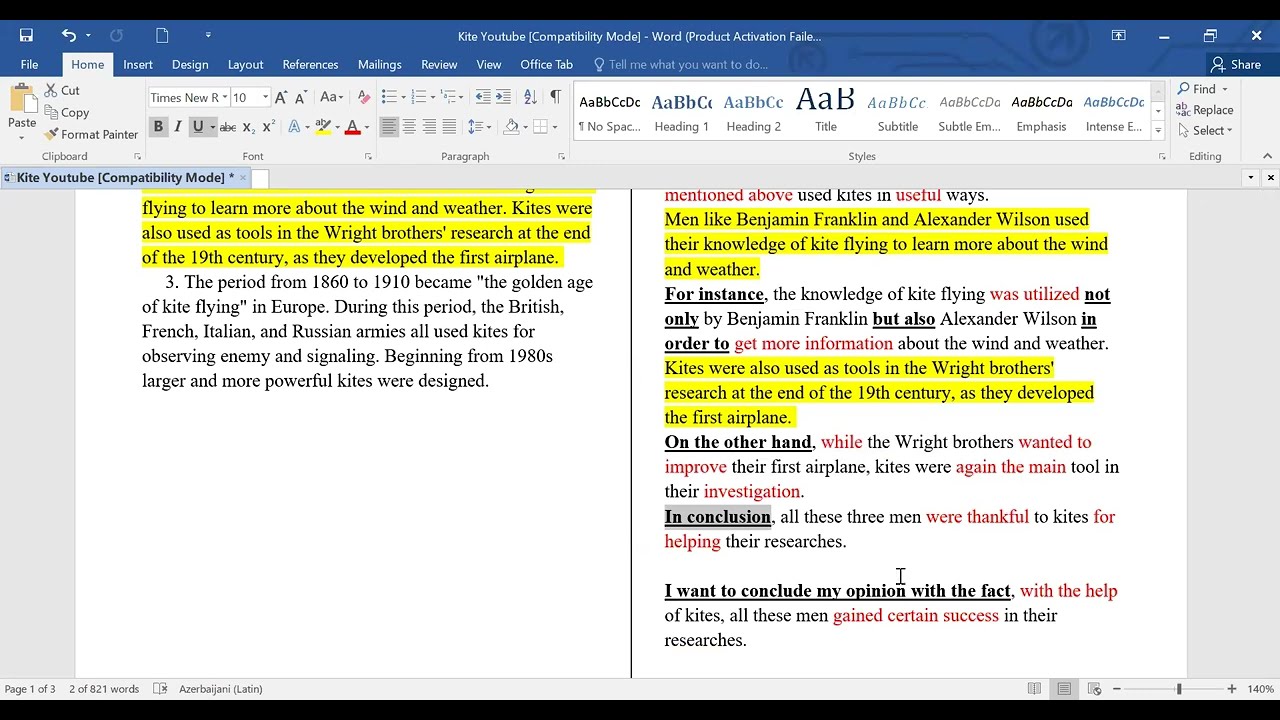Toggle Align Left for the paragraph

click(x=389, y=127)
